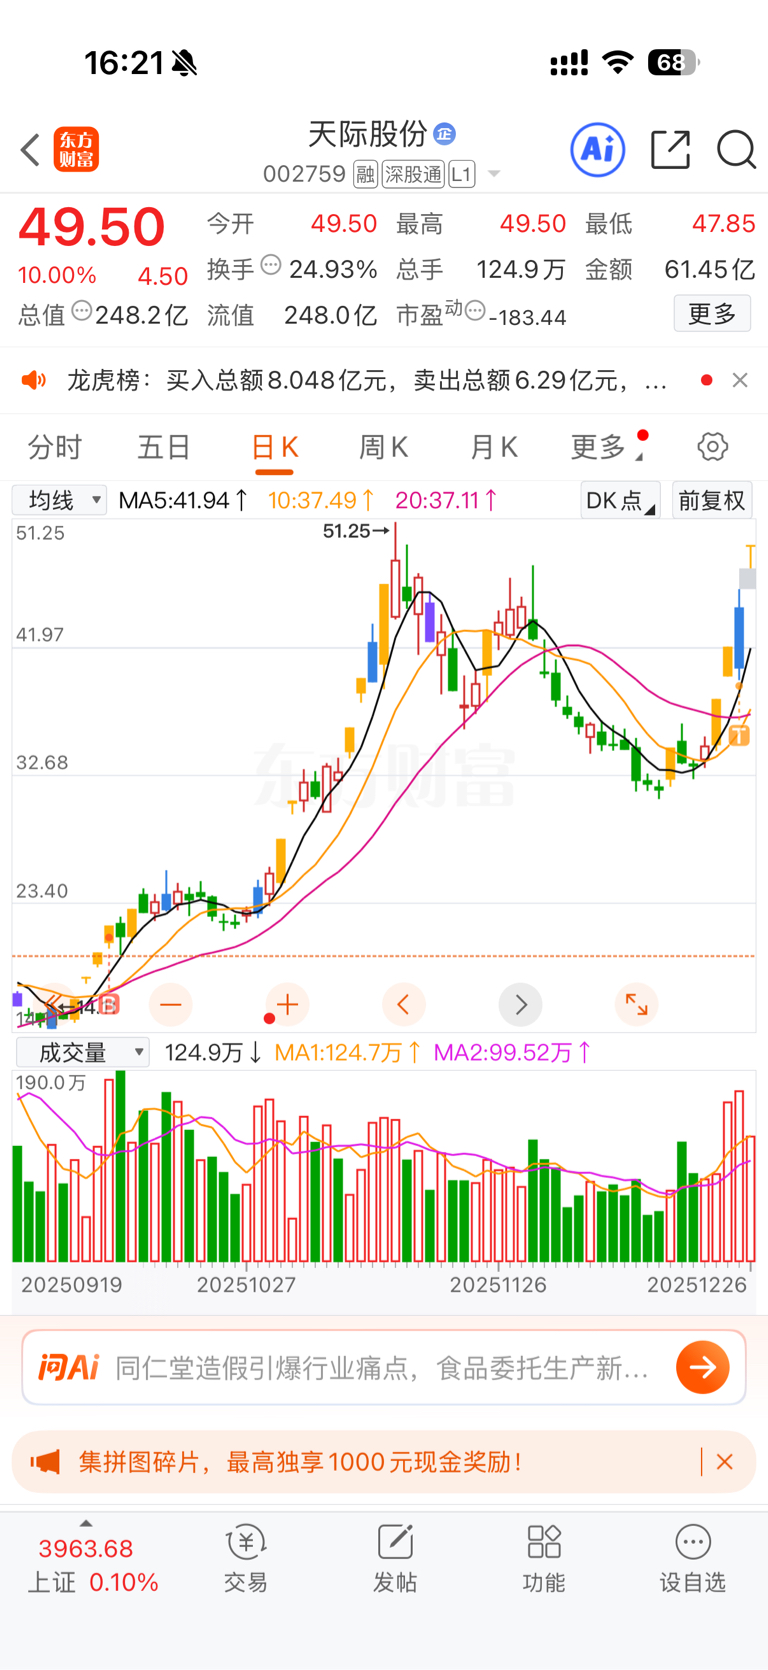Move chart right with arrow button
Screen dimensions: 768x1670
tap(520, 1004)
